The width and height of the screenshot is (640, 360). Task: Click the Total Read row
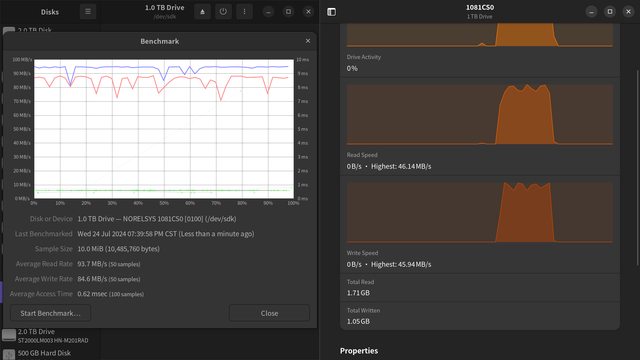click(480, 287)
